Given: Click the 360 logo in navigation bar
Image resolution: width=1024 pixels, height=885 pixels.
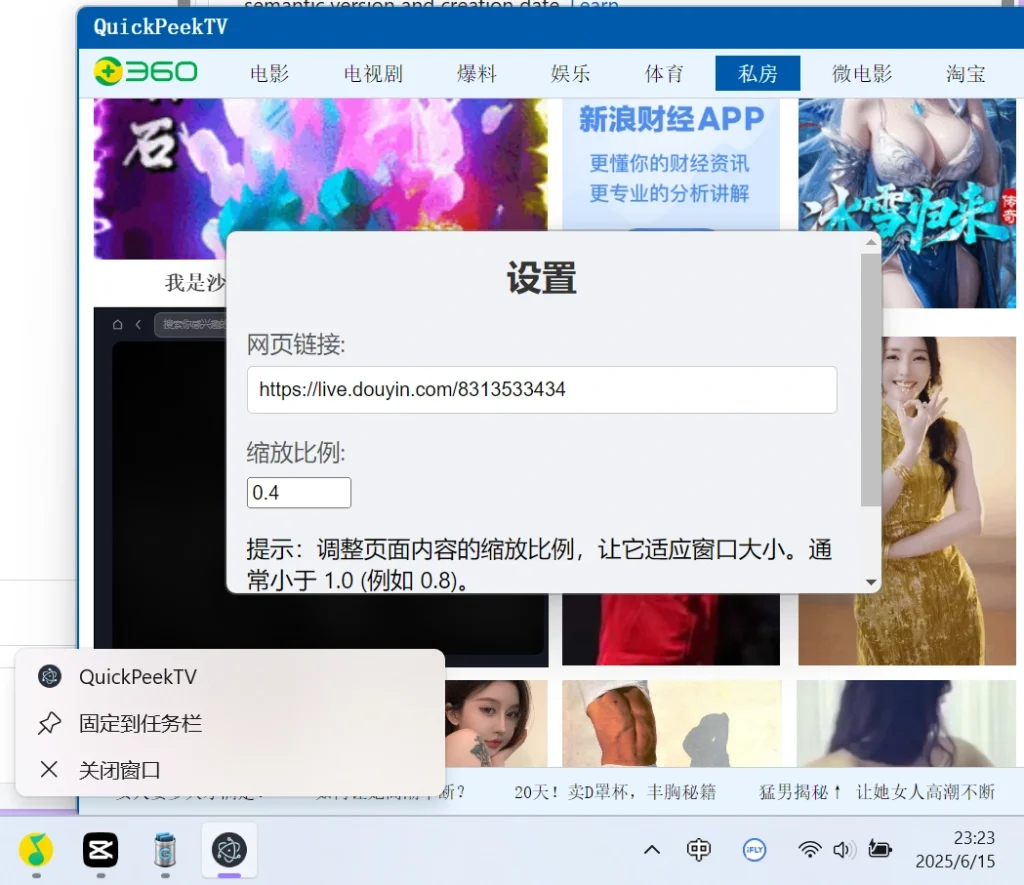Looking at the screenshot, I should 145,72.
